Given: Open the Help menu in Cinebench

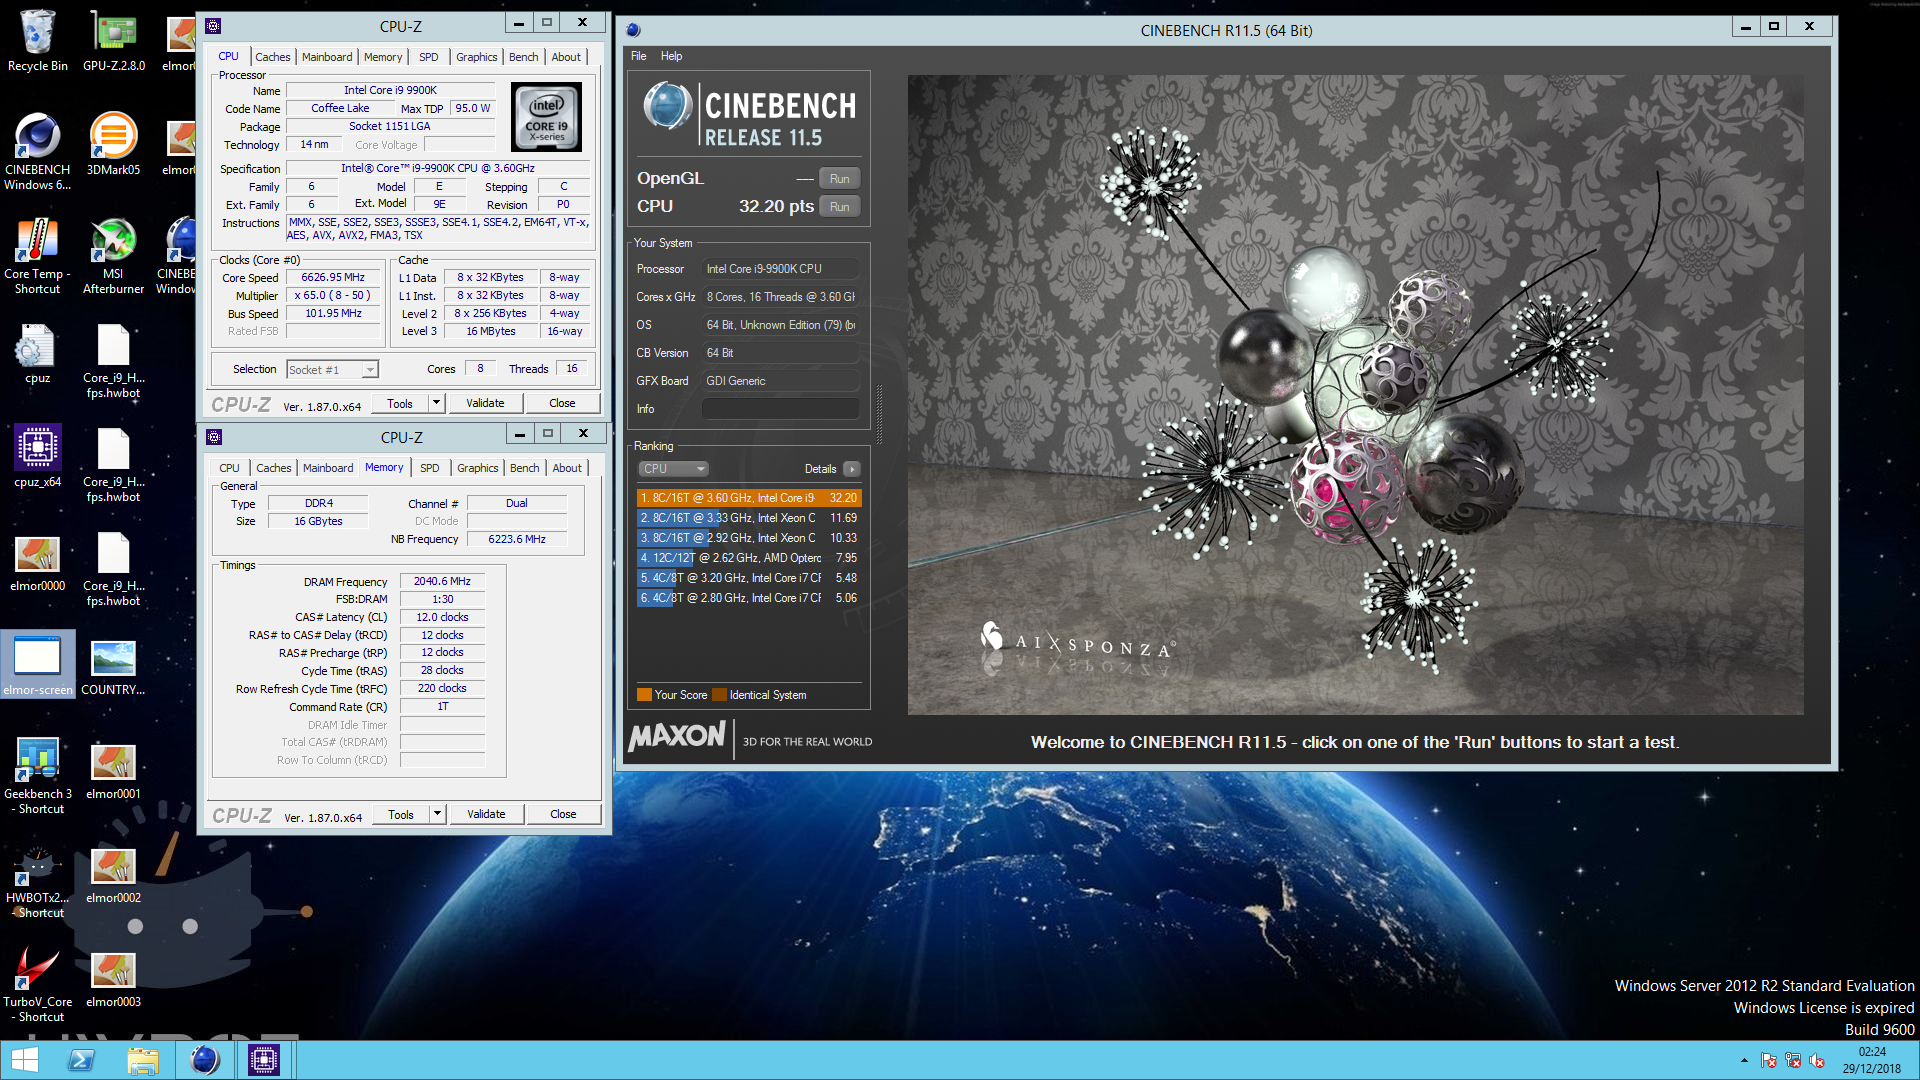Looking at the screenshot, I should (671, 56).
